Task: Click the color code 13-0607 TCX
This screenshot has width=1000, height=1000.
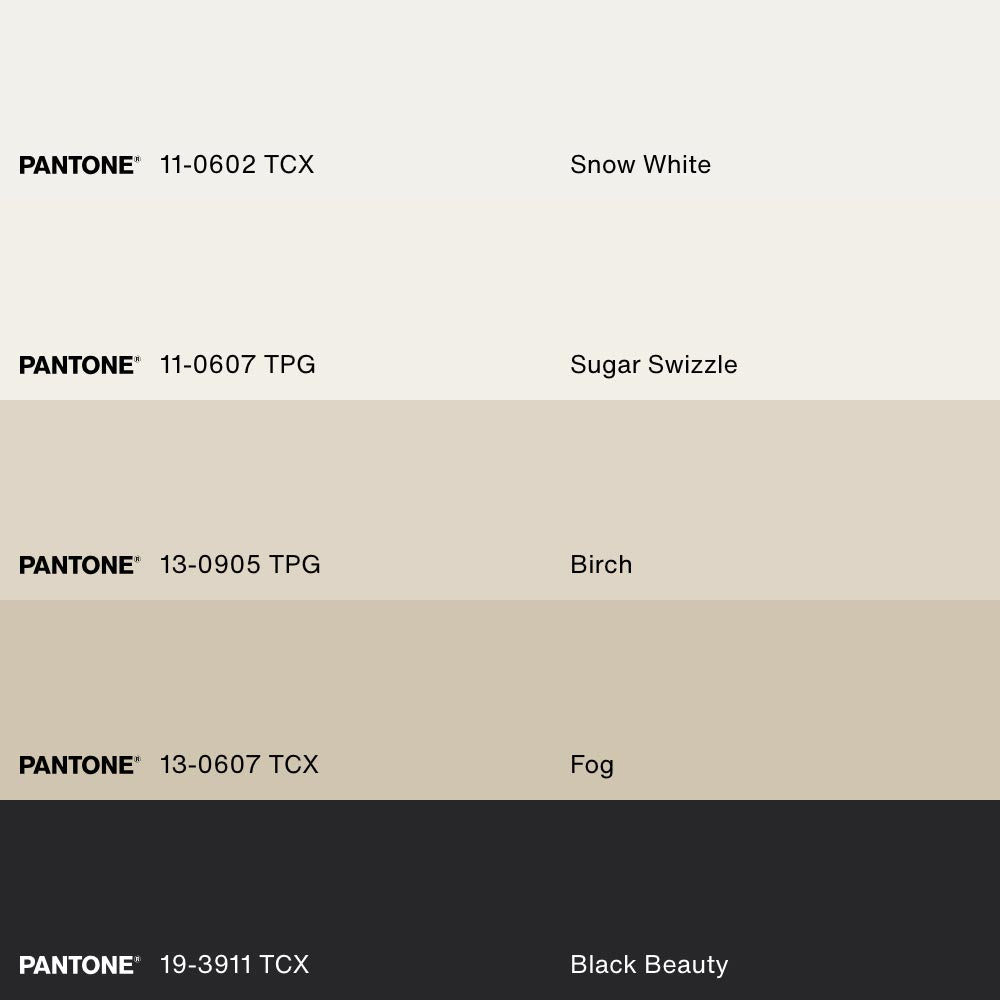Action: (239, 765)
